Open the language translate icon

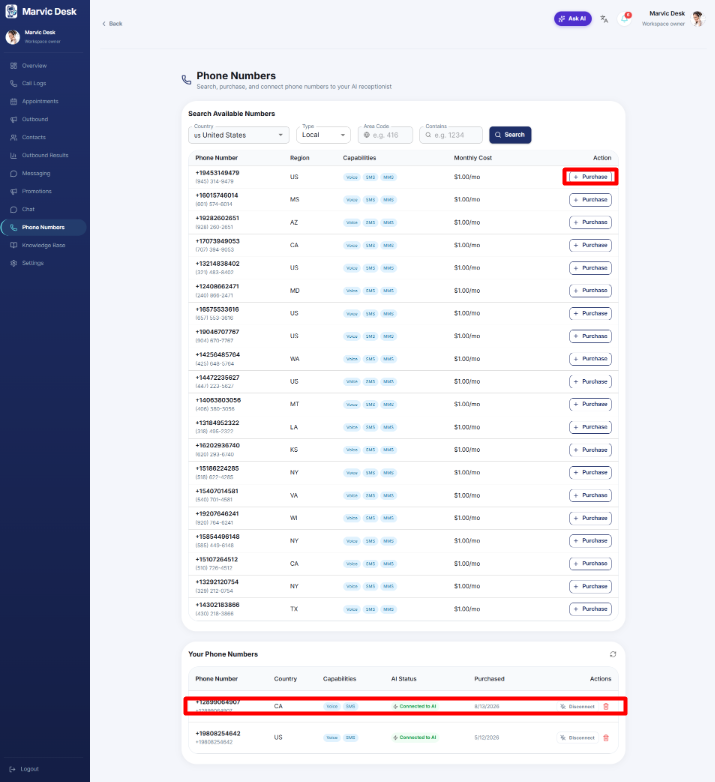tap(604, 19)
